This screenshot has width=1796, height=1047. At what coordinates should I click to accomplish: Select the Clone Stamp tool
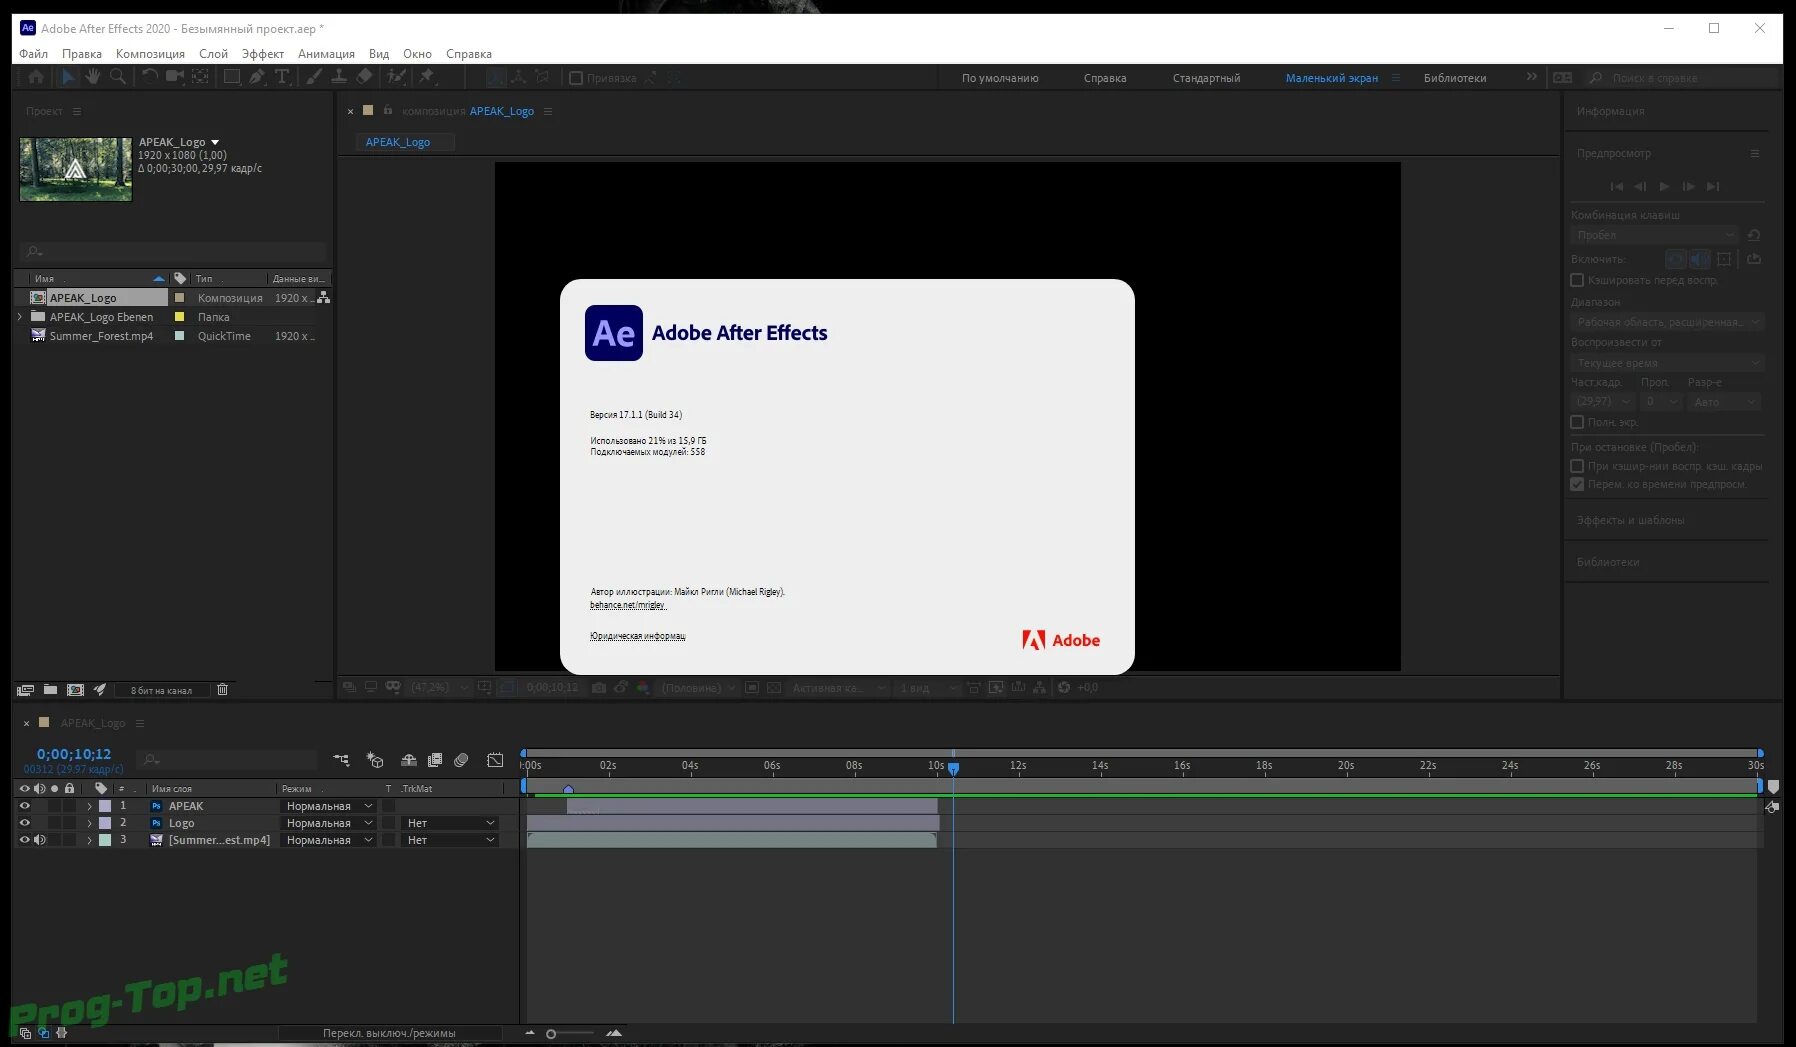(339, 77)
